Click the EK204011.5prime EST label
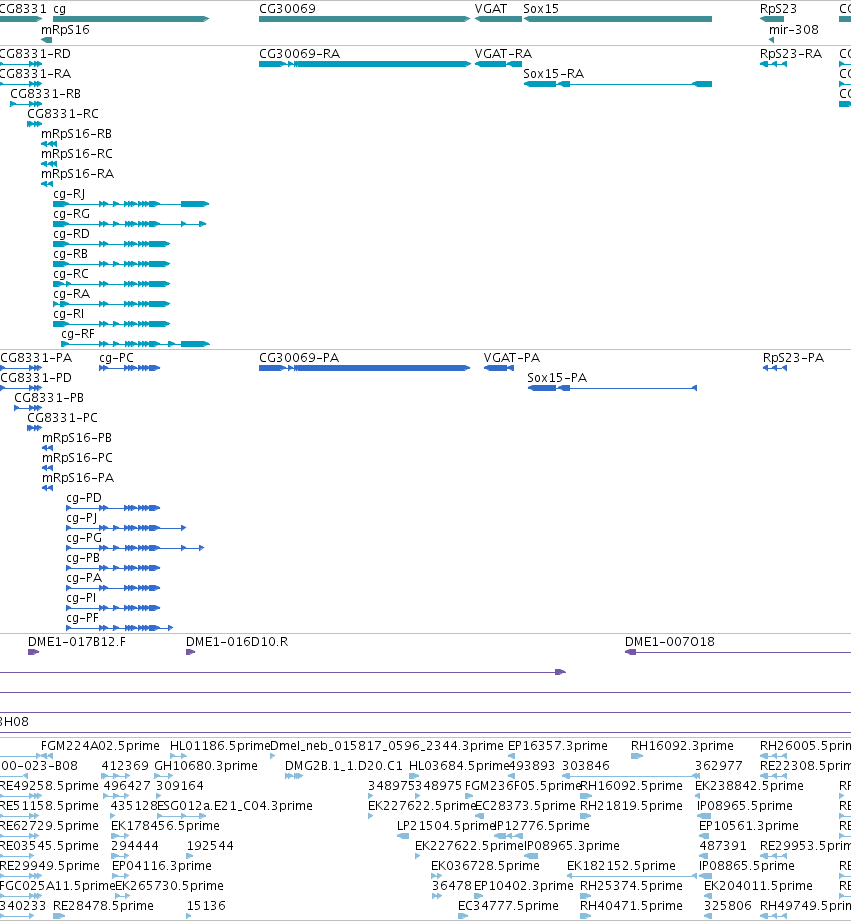Viewport: 851px width, 921px height. (x=758, y=885)
